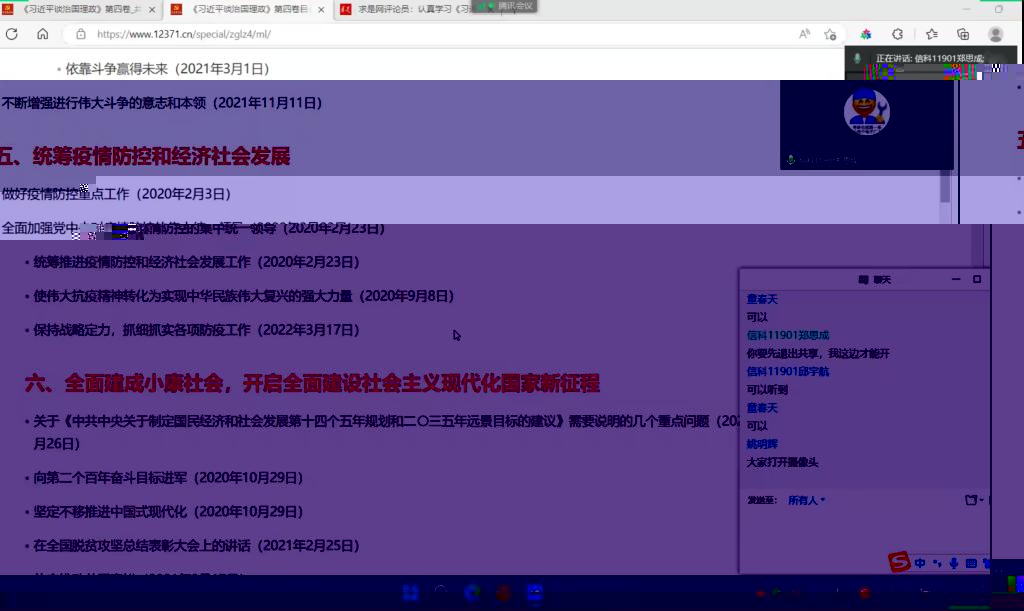Switch to the first 习近平谈治国理政 tab
The height and width of the screenshot is (611, 1024).
[x=82, y=9]
